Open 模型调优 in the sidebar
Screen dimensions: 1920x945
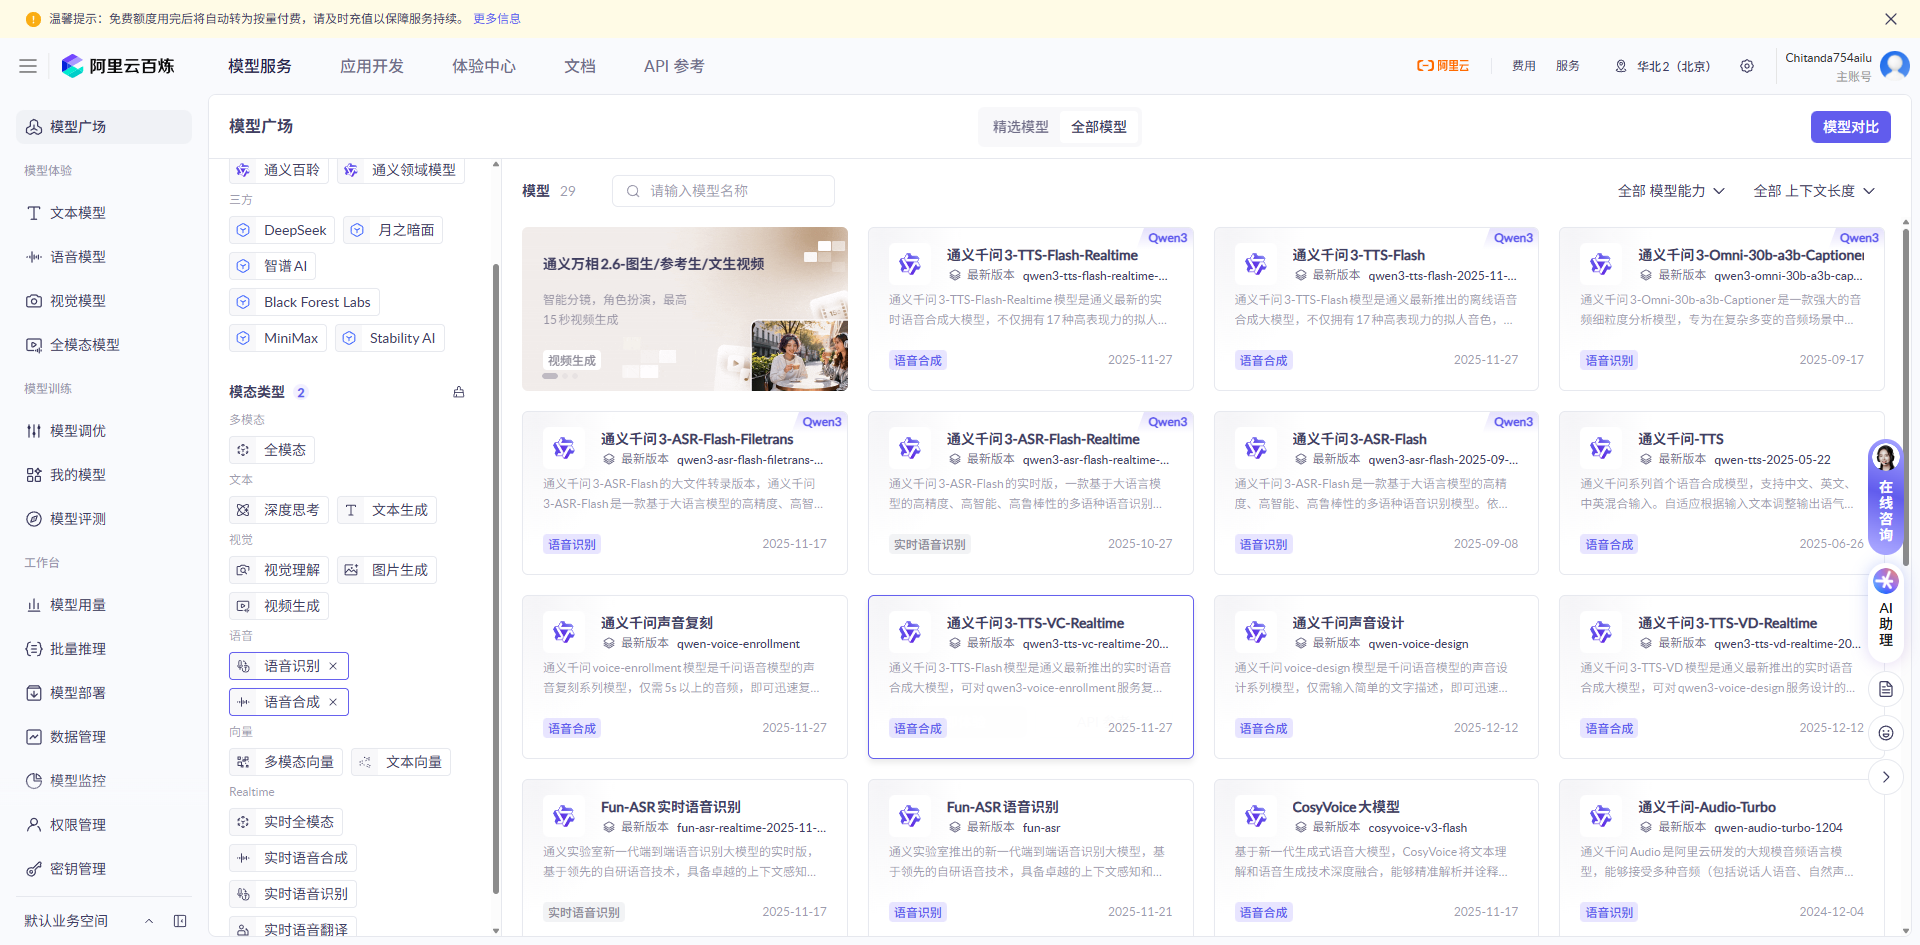(x=104, y=431)
